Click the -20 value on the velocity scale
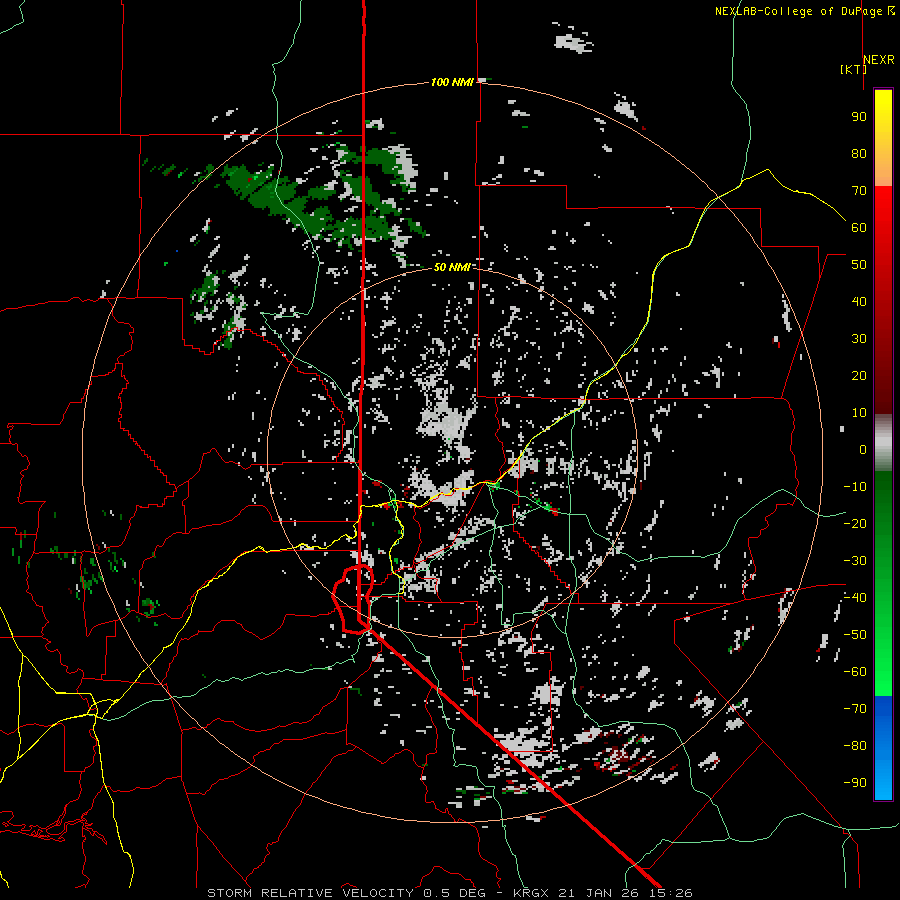The width and height of the screenshot is (900, 900). click(x=855, y=523)
